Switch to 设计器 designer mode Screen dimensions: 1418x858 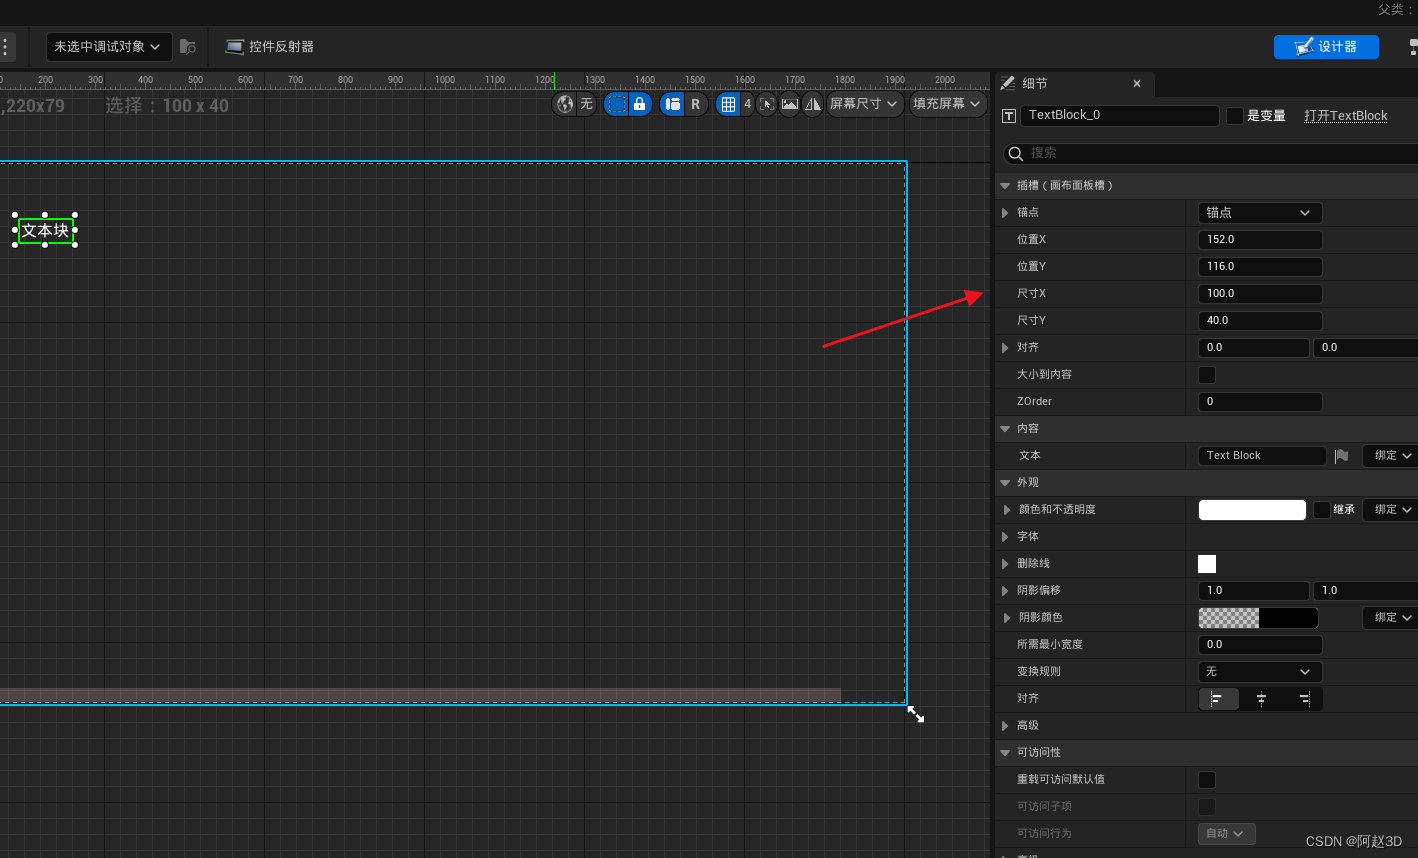[x=1326, y=47]
